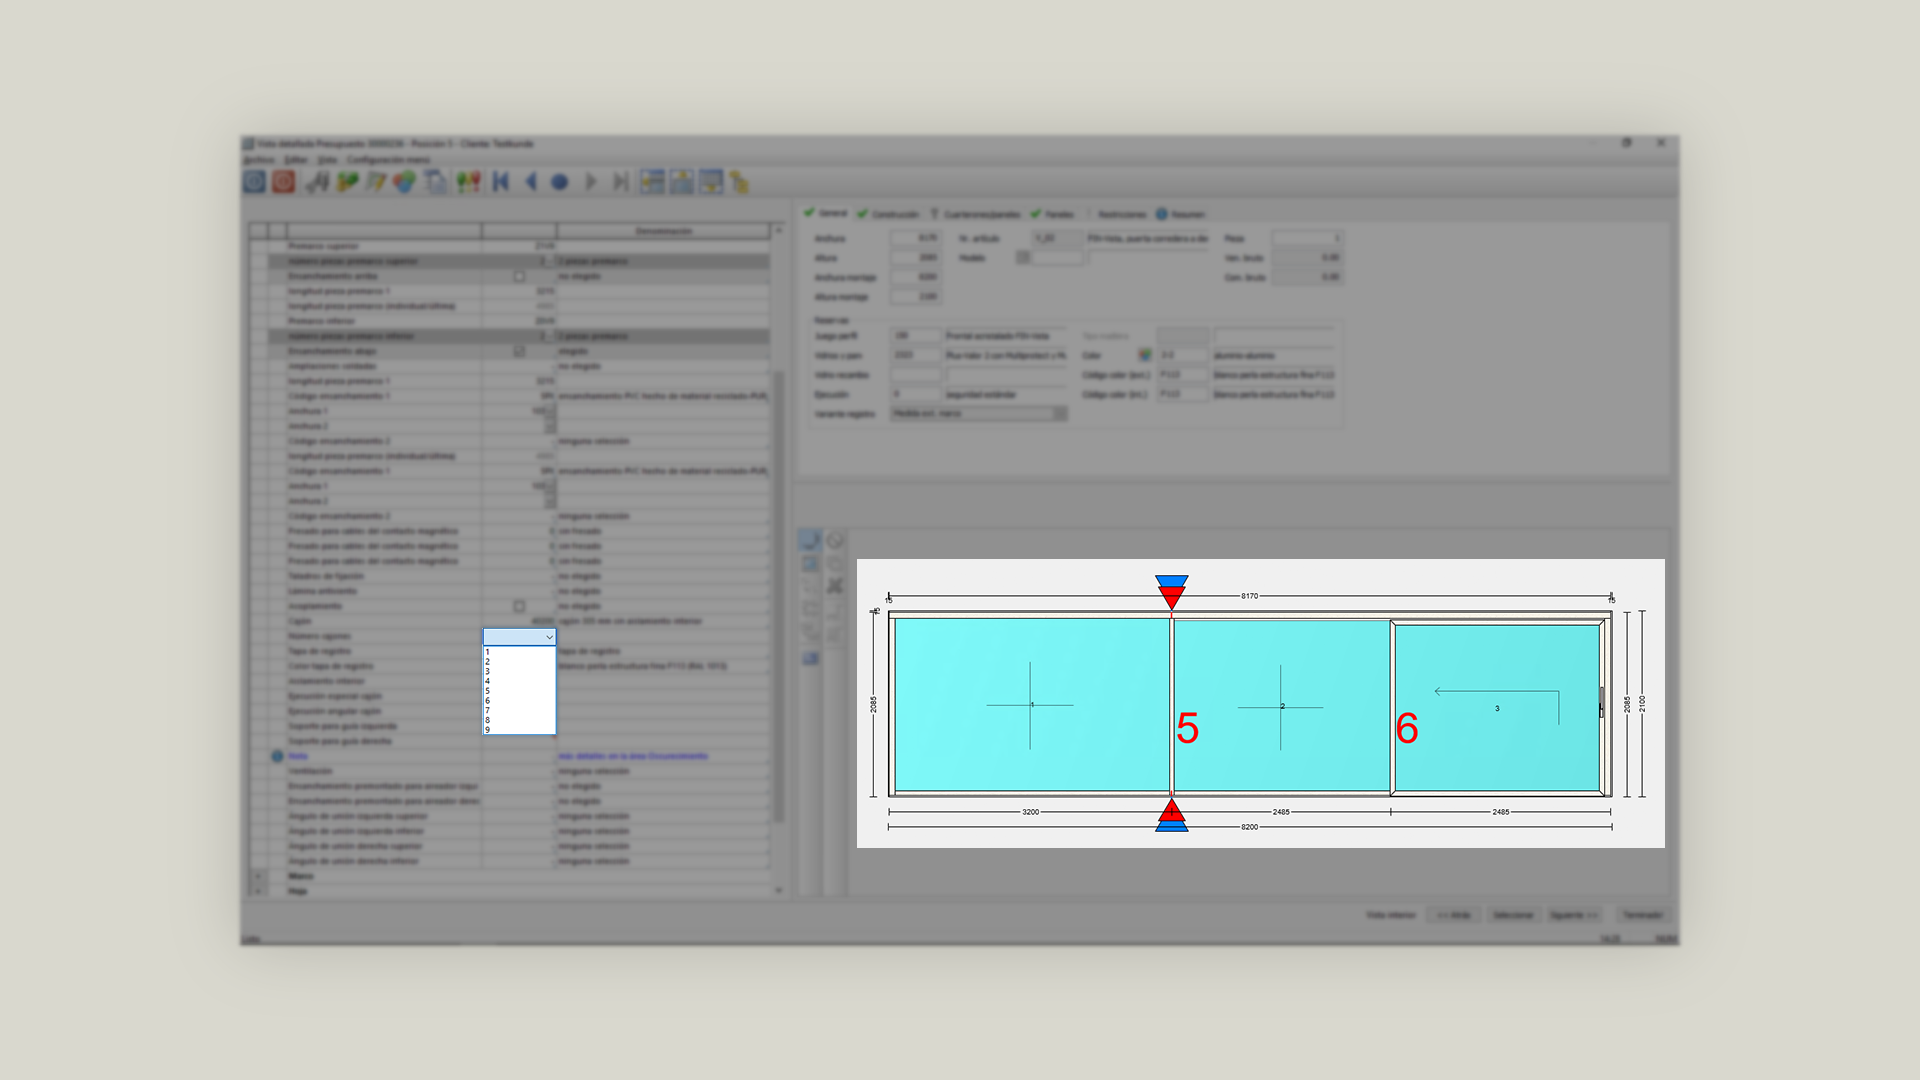Click the Anchura input field
The image size is (1920, 1080).
click(915, 238)
